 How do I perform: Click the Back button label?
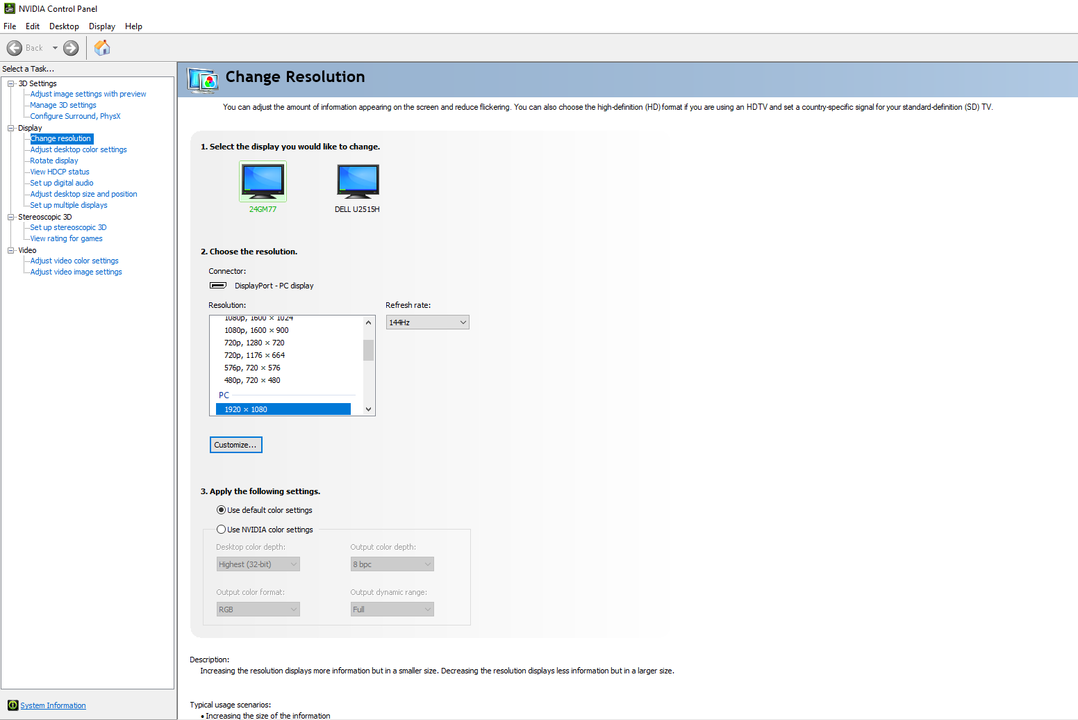point(34,48)
